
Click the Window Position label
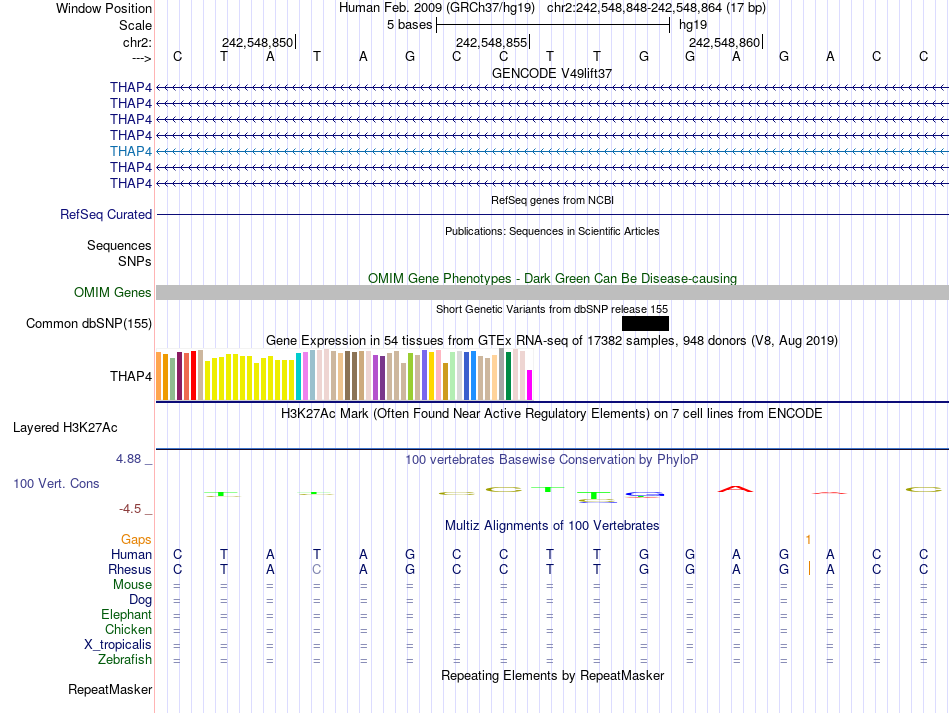(104, 8)
